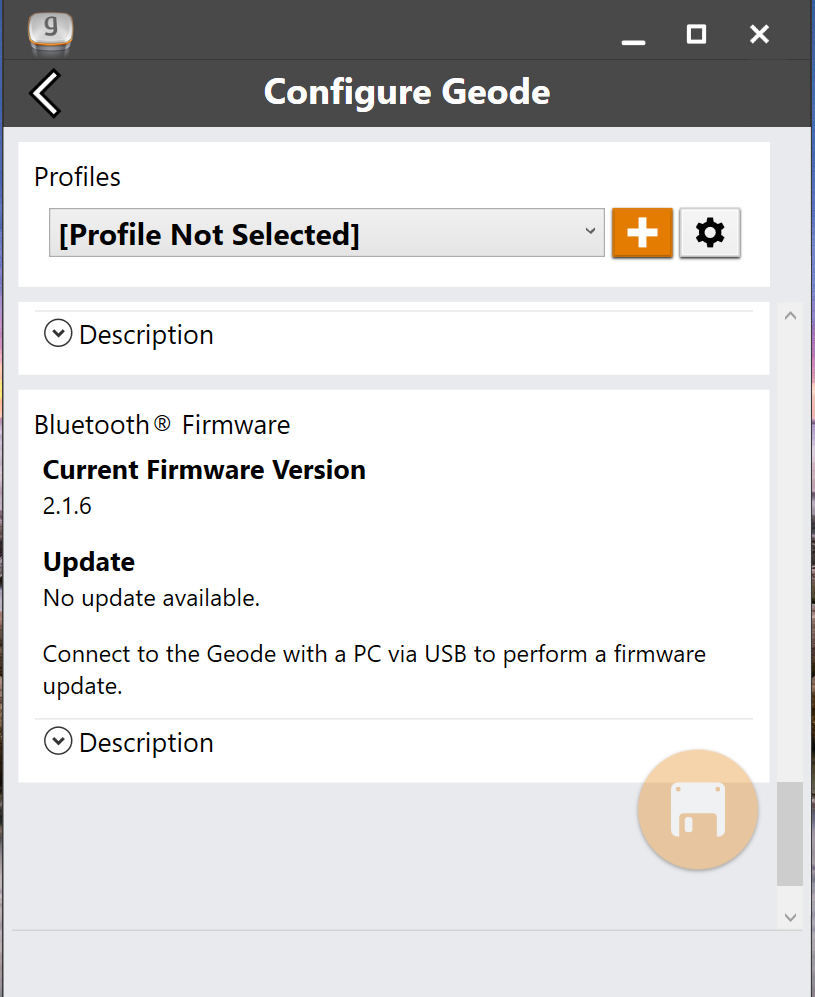Click the scrollbar up arrow
815x997 pixels.
pyautogui.click(x=790, y=316)
